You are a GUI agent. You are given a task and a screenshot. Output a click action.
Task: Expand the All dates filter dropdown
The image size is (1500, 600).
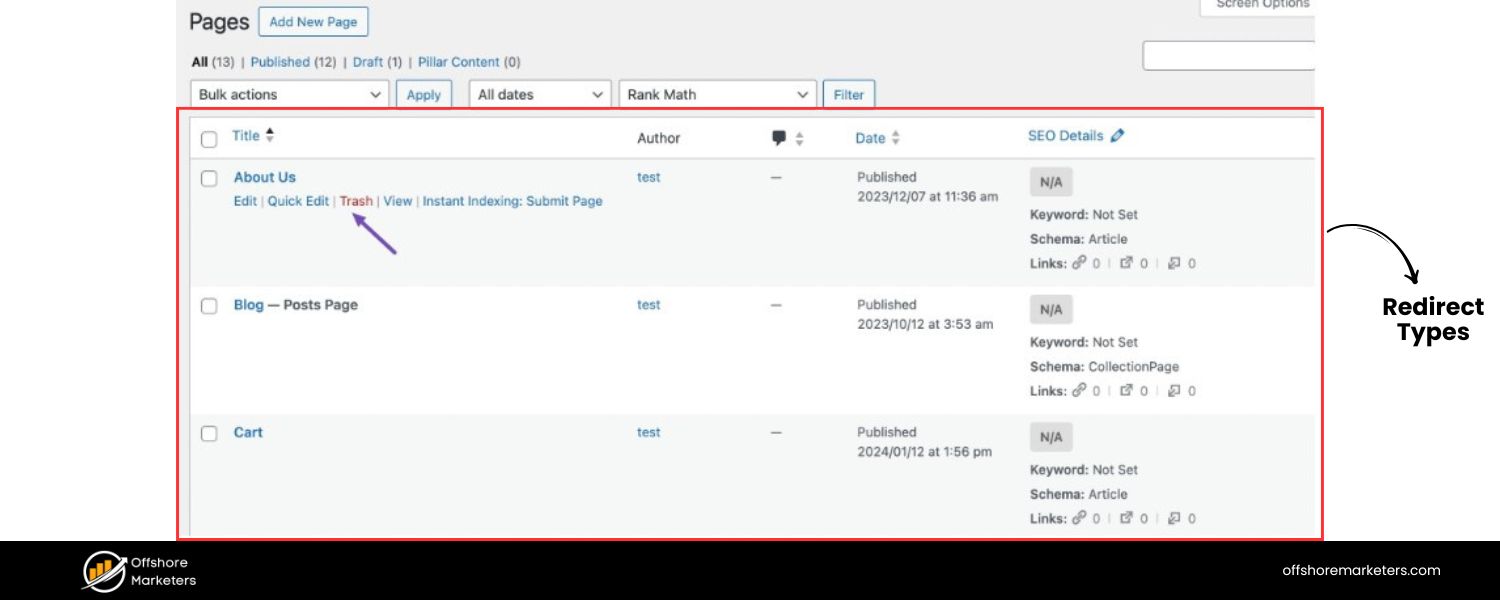tap(540, 94)
